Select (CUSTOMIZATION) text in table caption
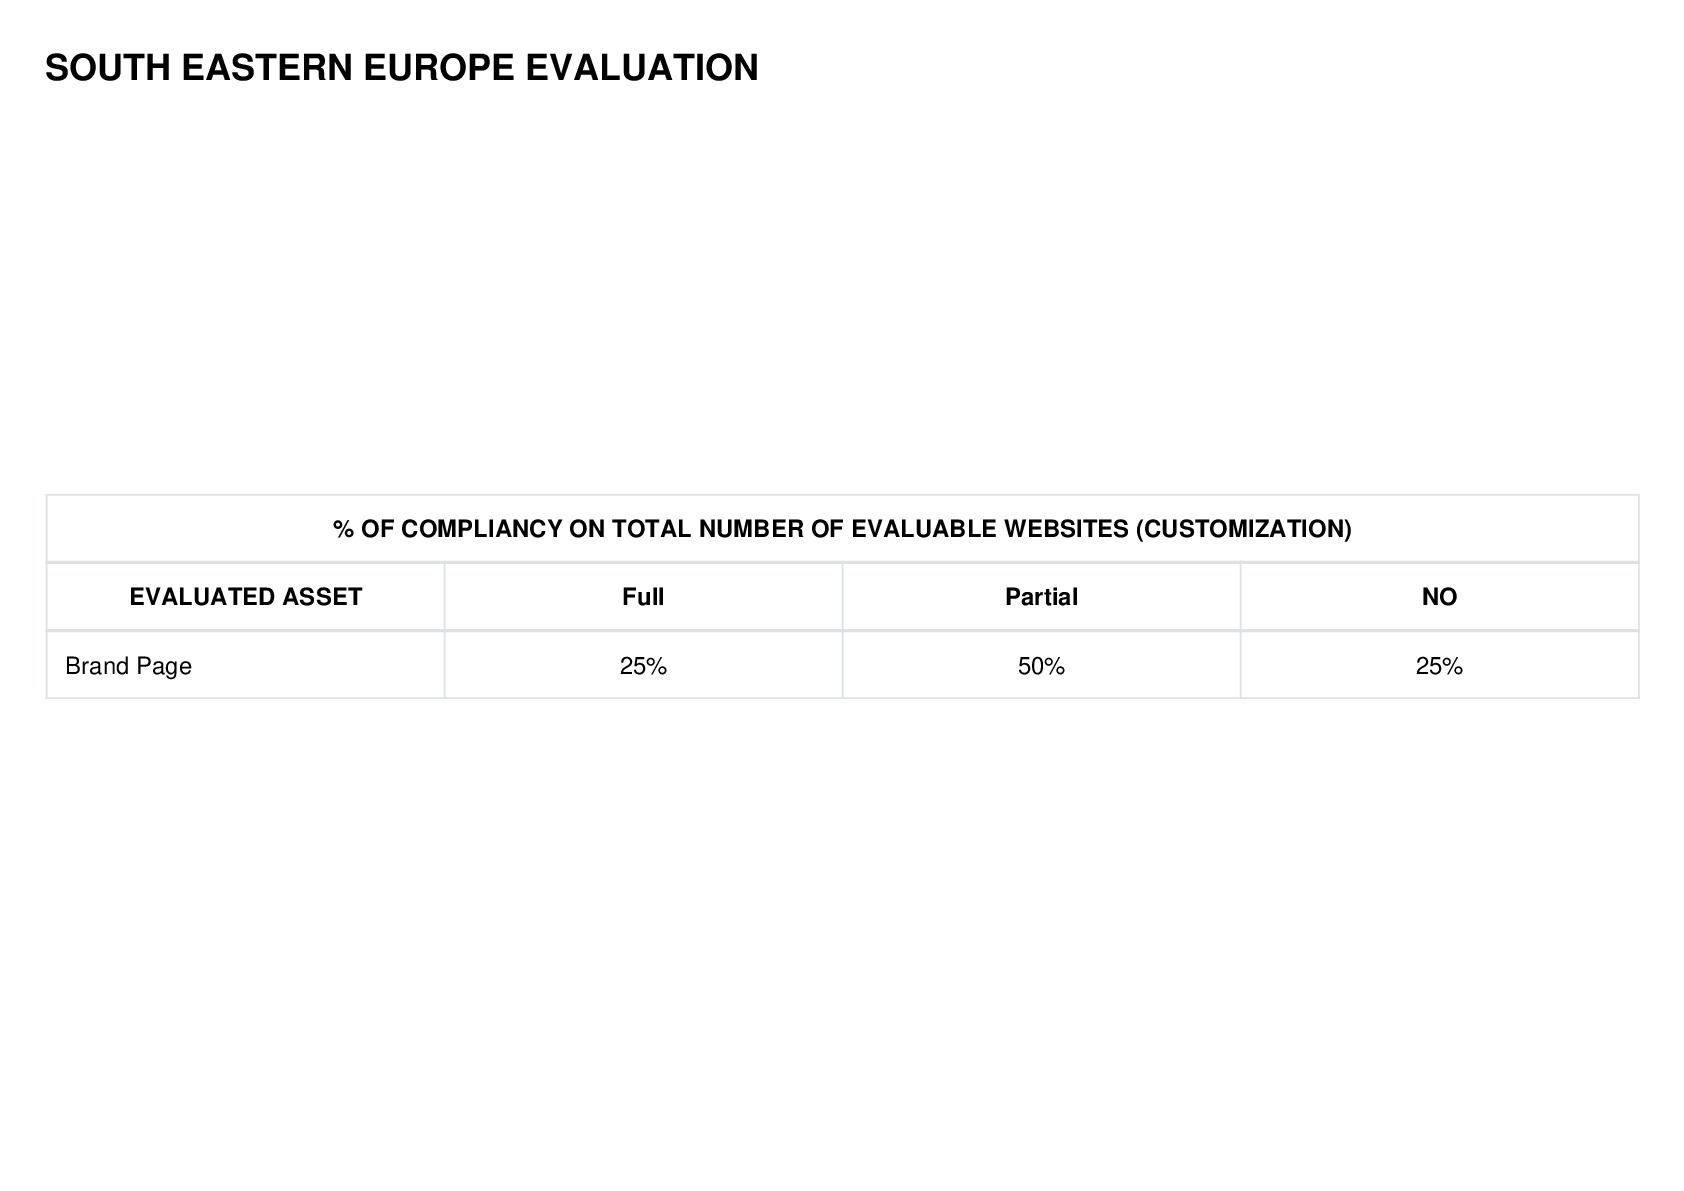The width and height of the screenshot is (1684, 1191). click(1243, 529)
